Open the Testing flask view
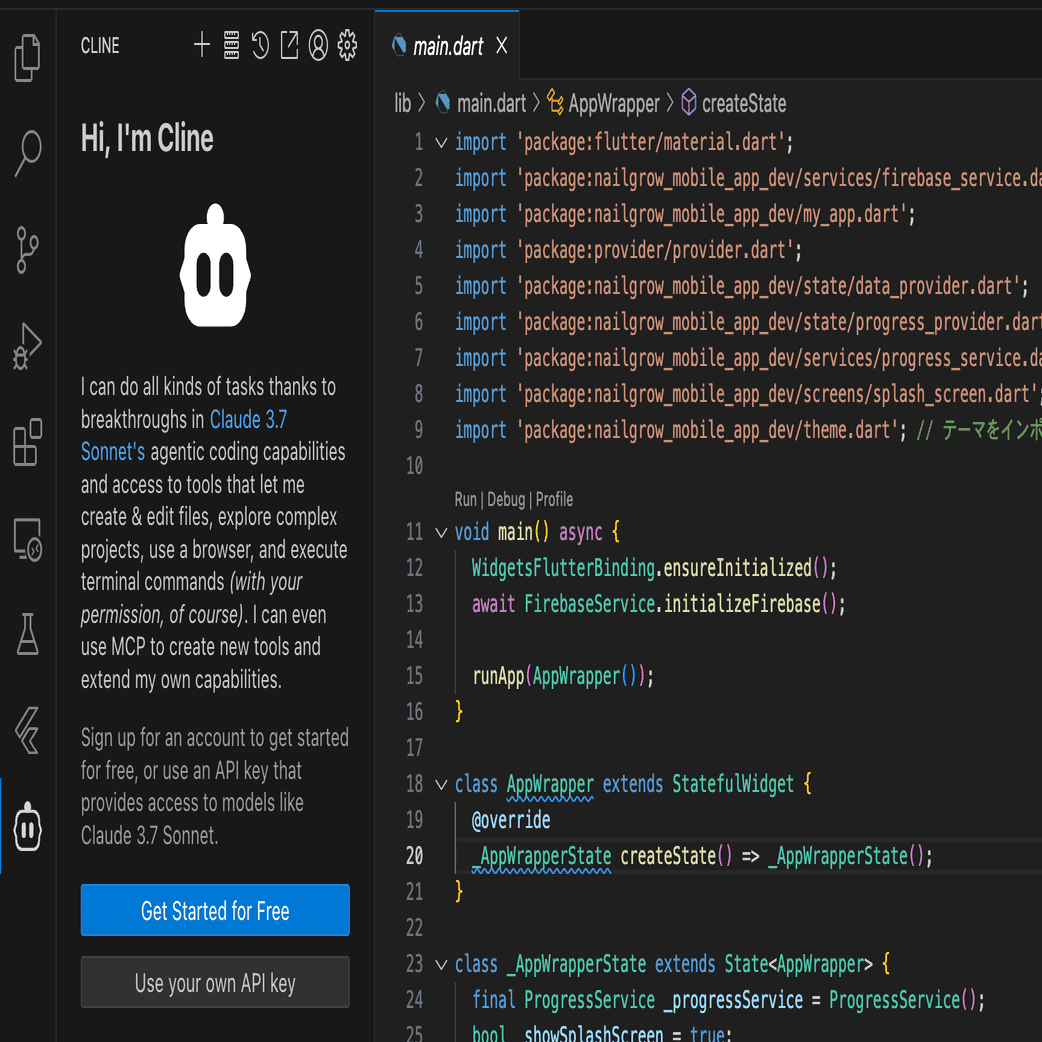 (x=27, y=634)
